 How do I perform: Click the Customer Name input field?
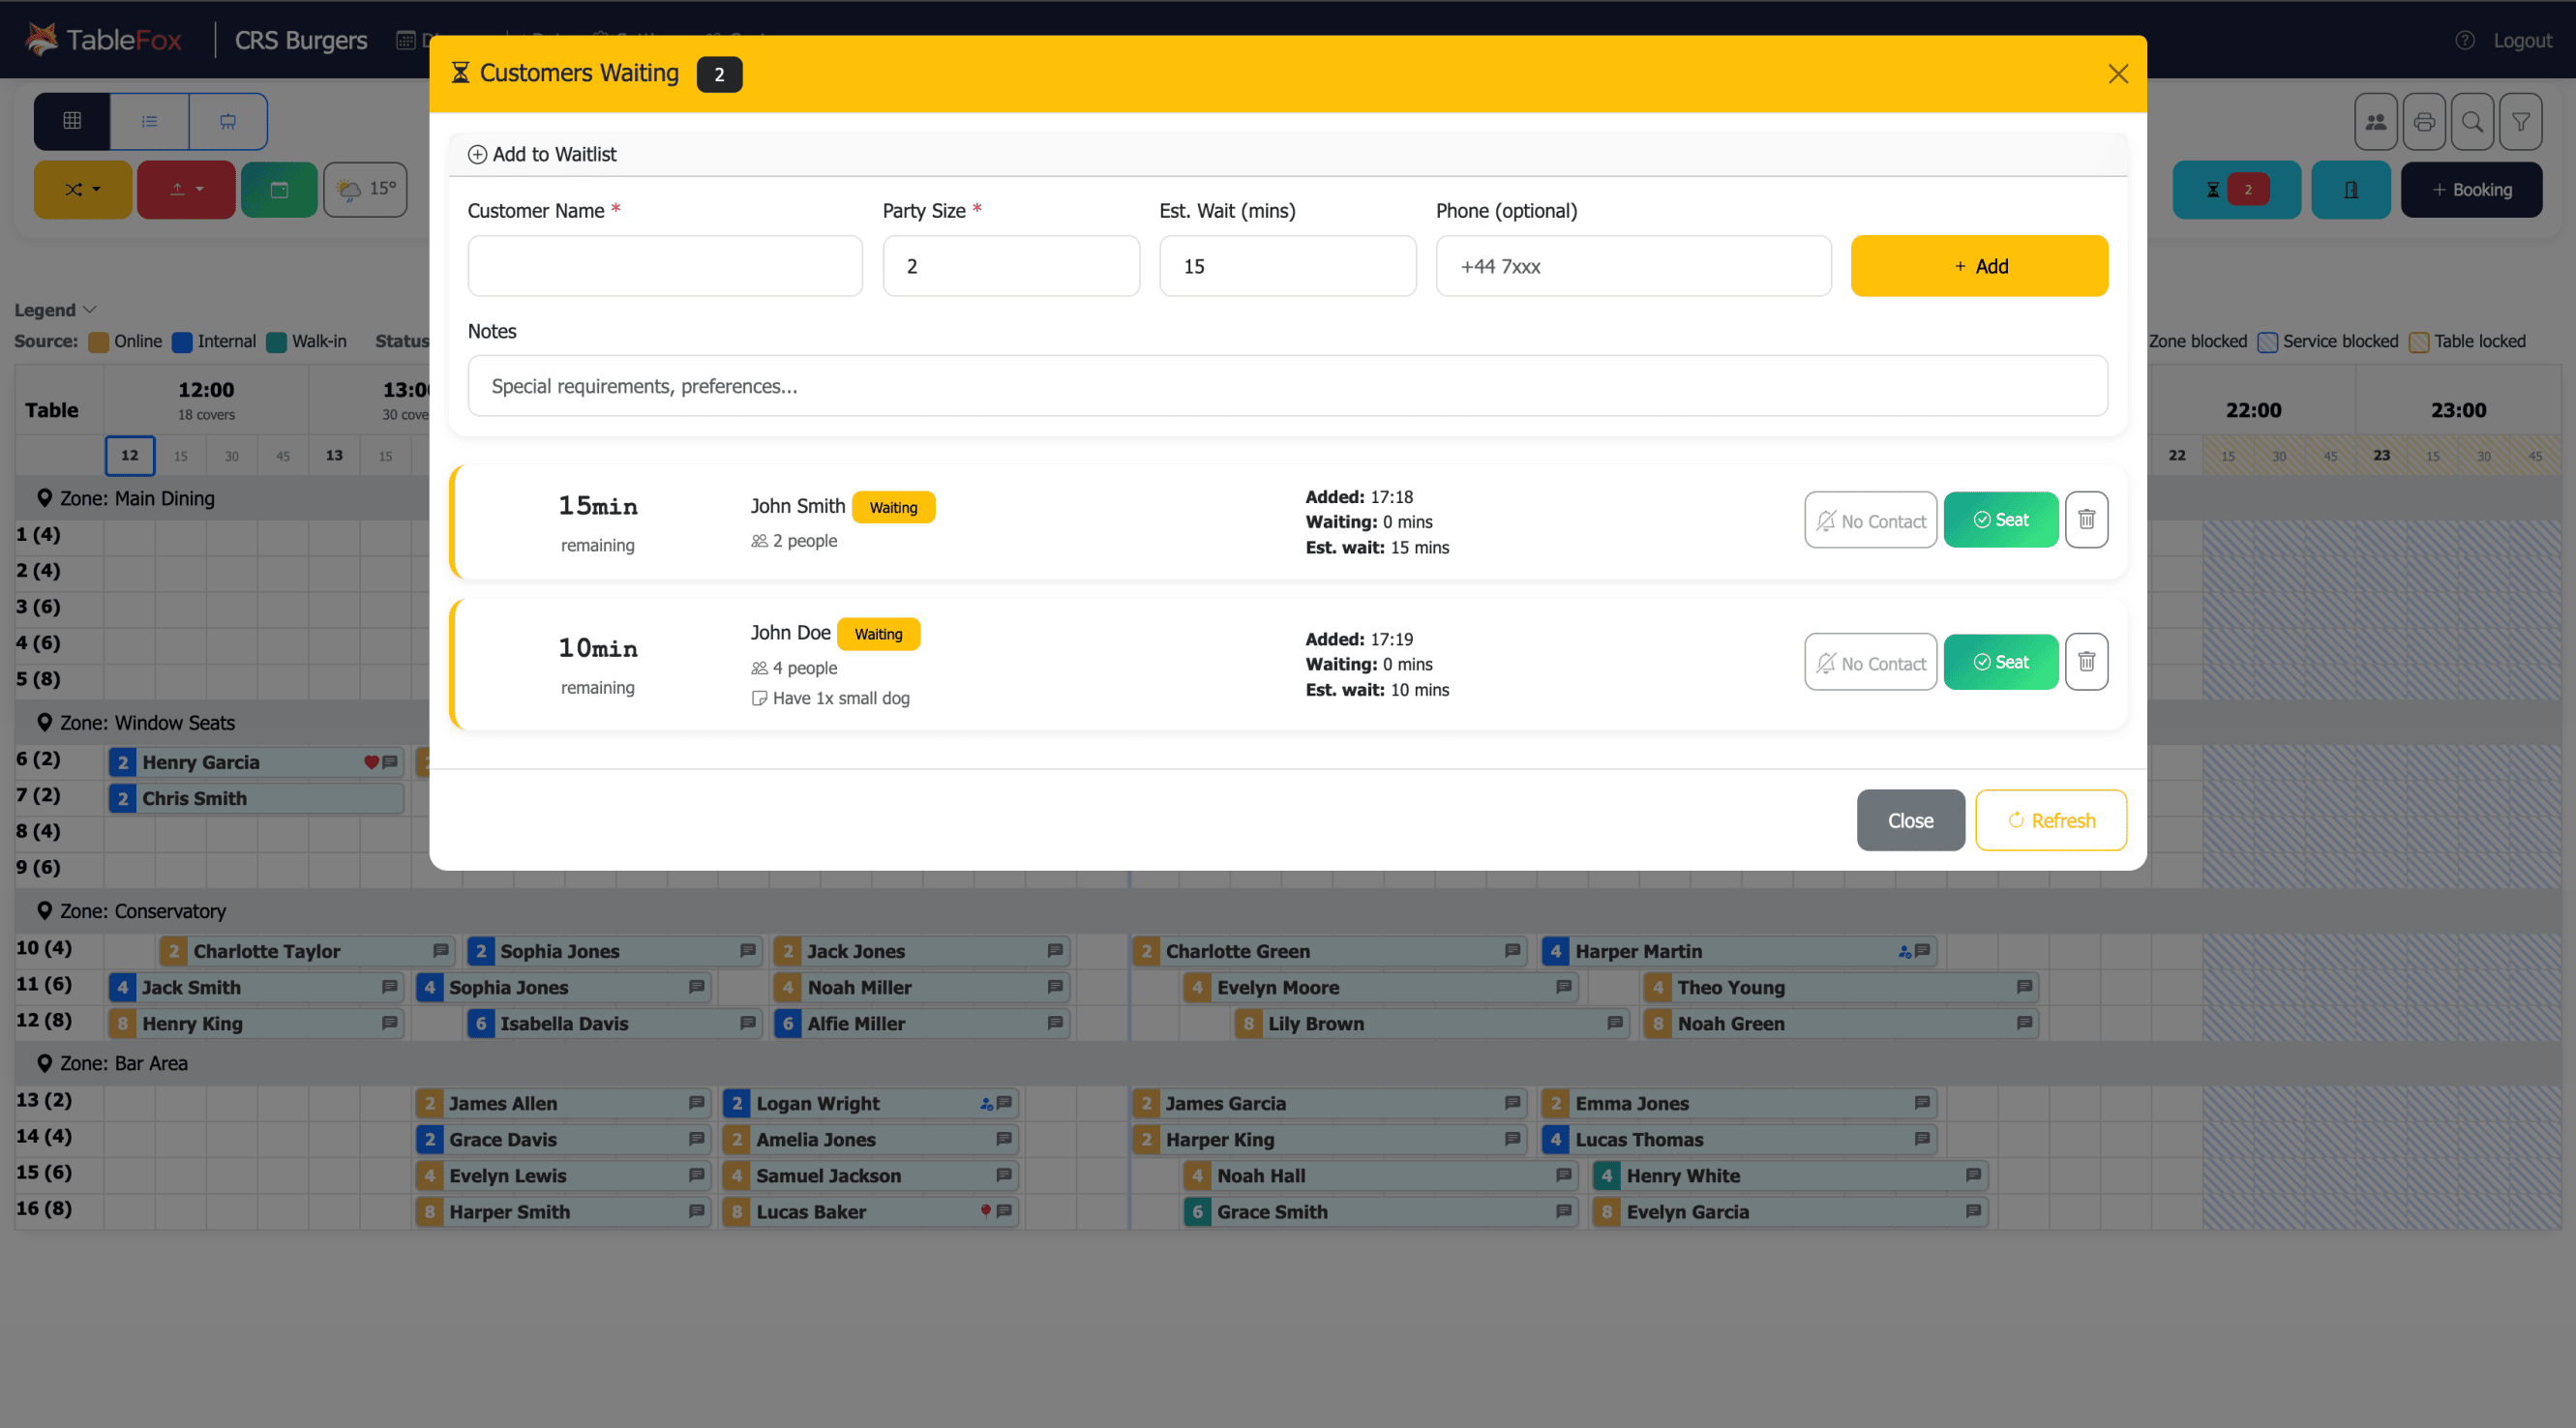[x=664, y=266]
